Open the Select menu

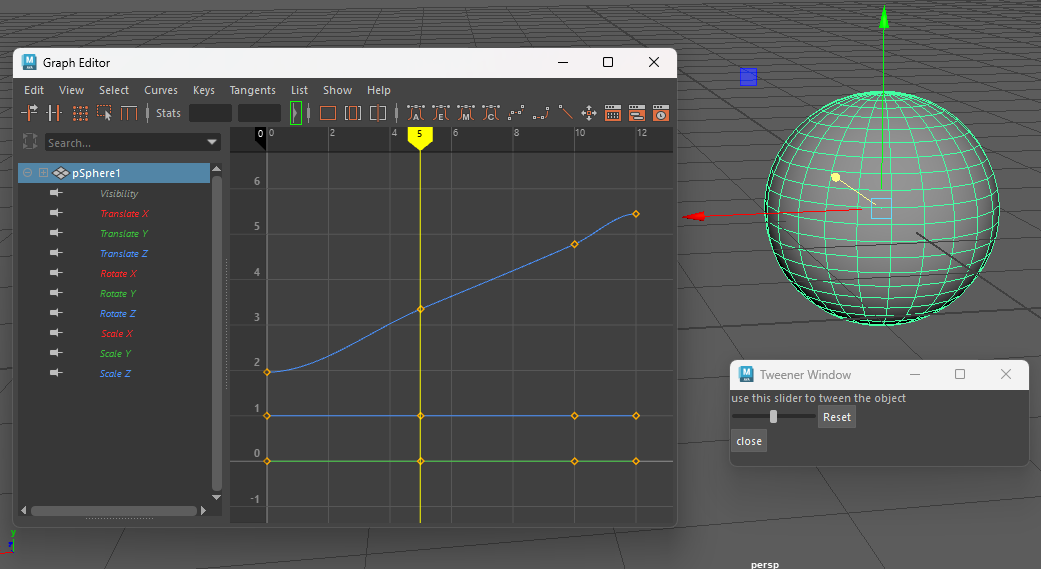point(114,90)
